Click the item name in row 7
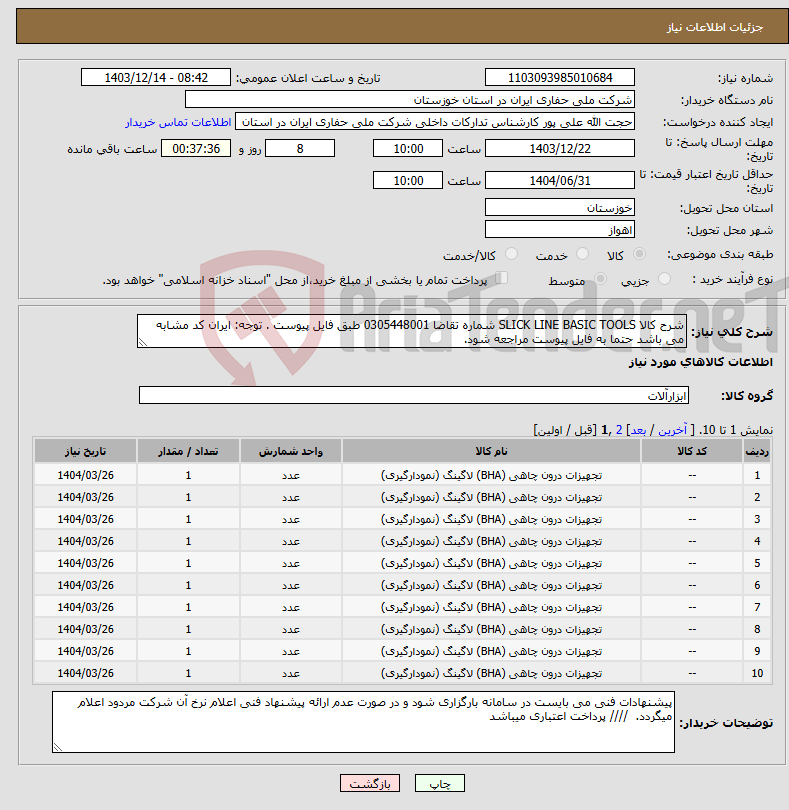 pos(491,607)
